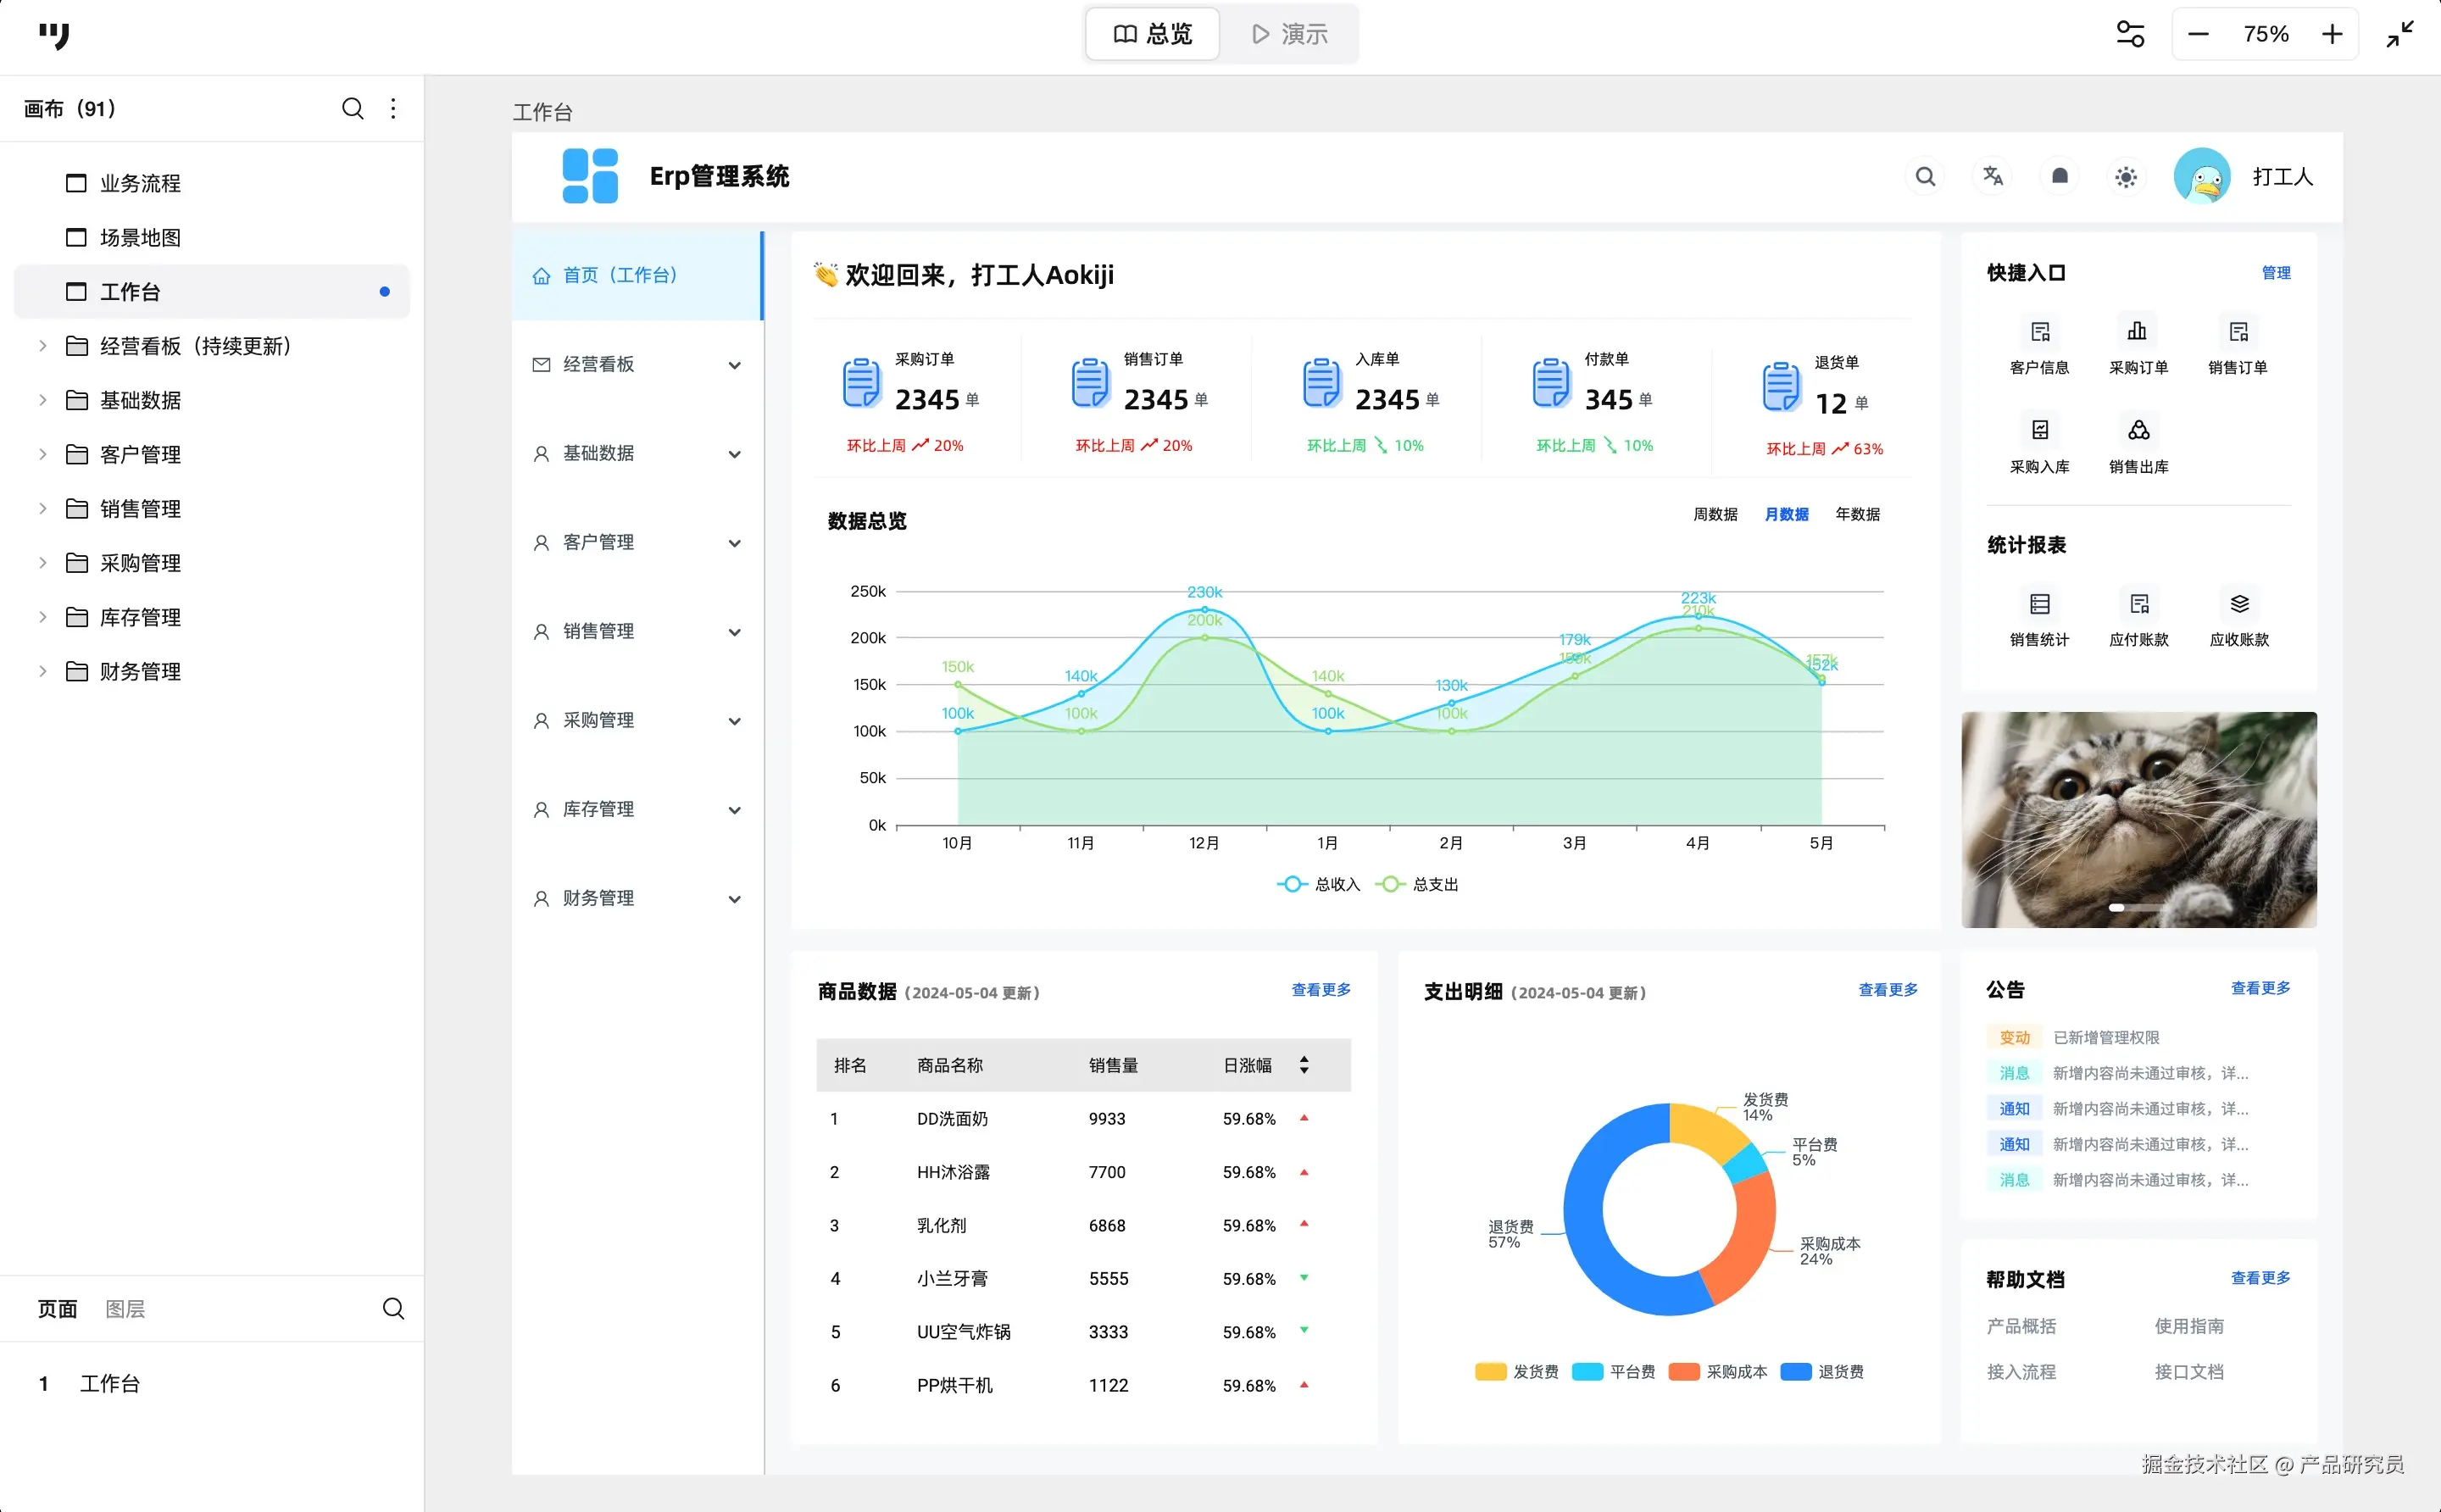Image resolution: width=2441 pixels, height=1512 pixels.
Task: Open the notification bell icon
Action: [2059, 177]
